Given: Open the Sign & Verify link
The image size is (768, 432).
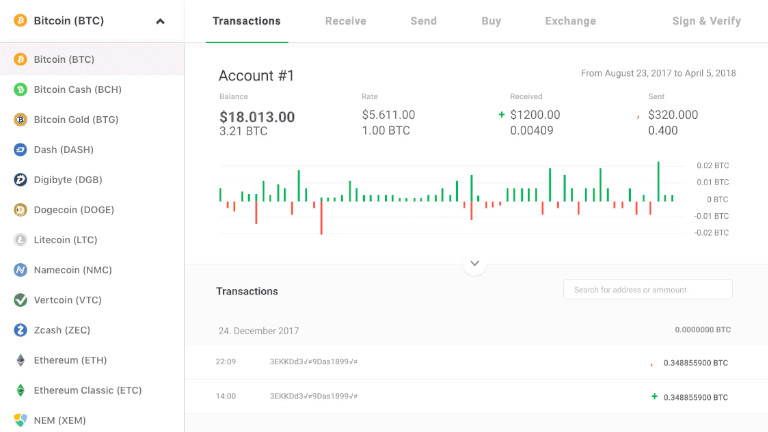Looking at the screenshot, I should [x=706, y=21].
